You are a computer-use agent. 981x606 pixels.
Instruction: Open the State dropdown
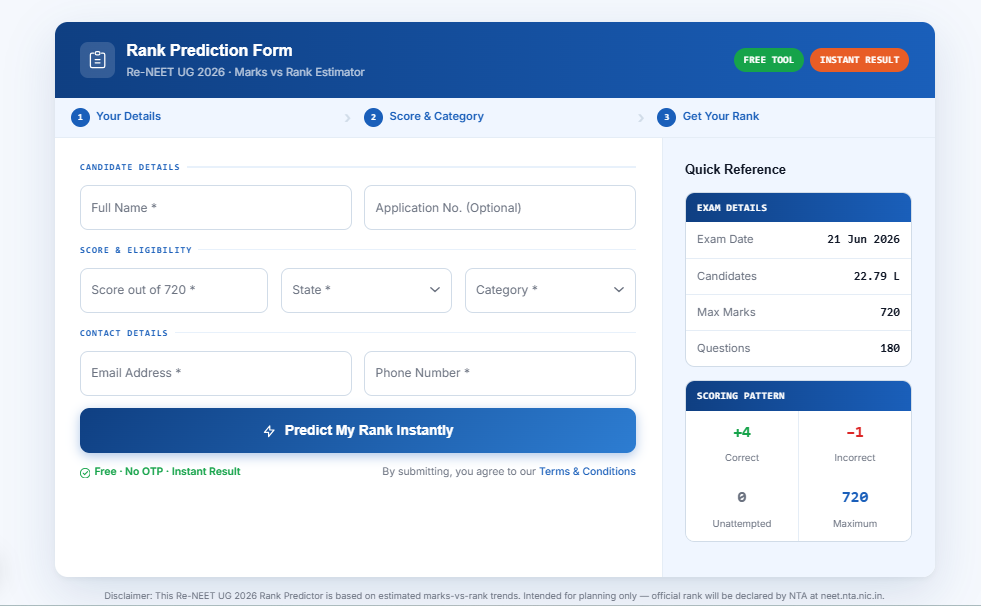(x=366, y=290)
